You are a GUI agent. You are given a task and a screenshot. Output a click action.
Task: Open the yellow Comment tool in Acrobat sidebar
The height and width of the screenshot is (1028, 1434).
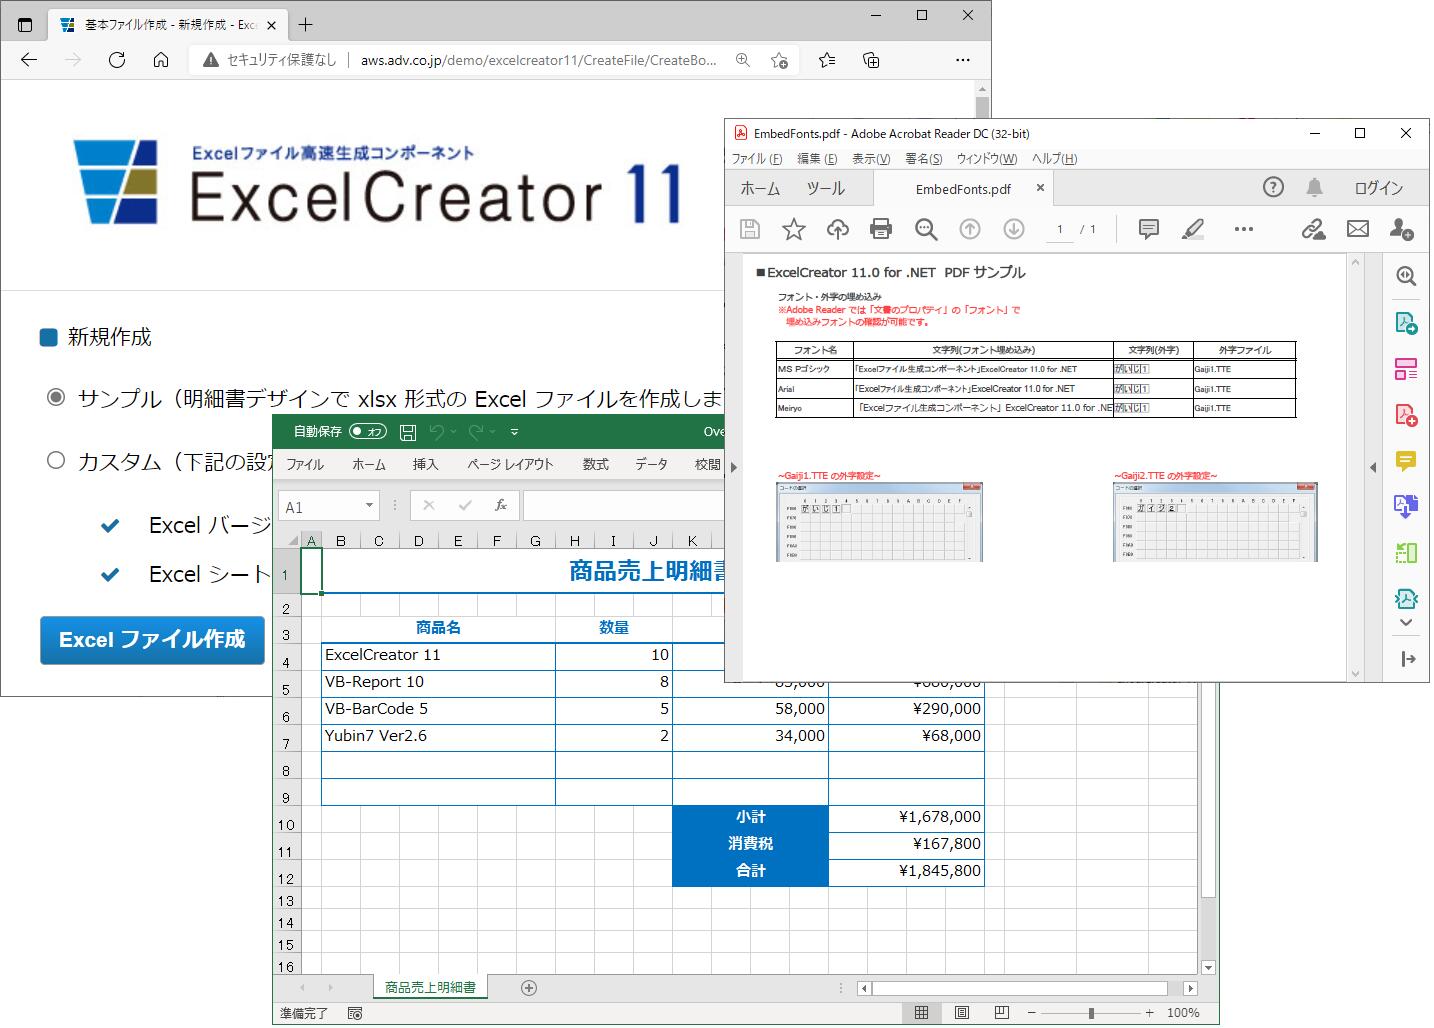click(1406, 461)
